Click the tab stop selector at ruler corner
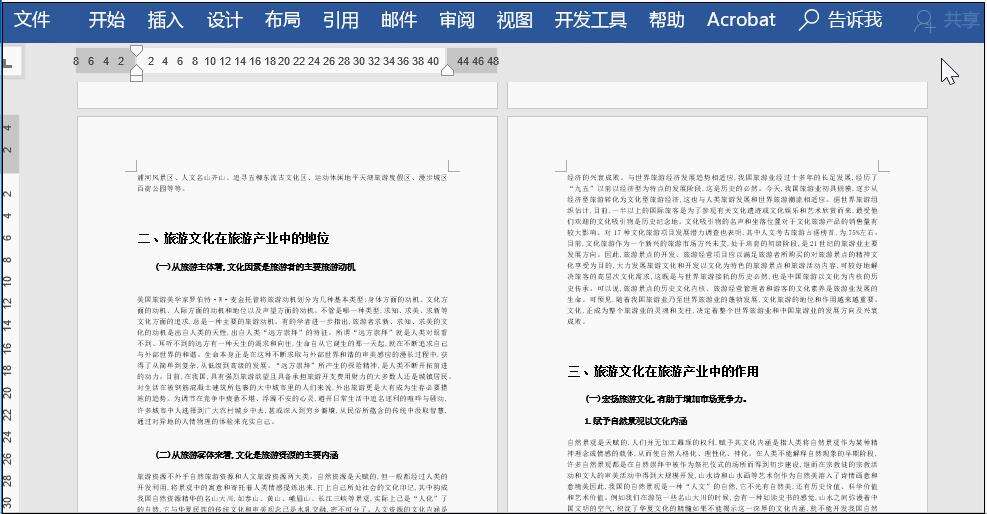 point(10,63)
